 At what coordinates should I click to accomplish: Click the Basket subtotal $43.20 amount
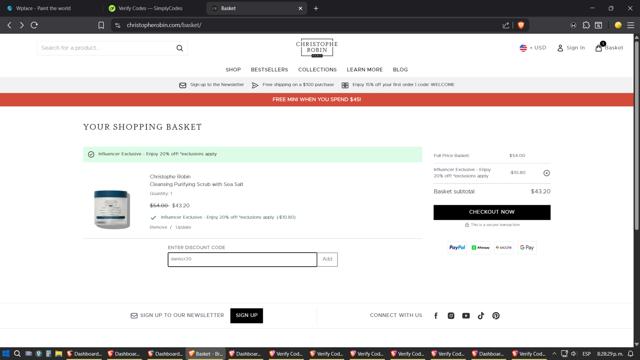(540, 191)
